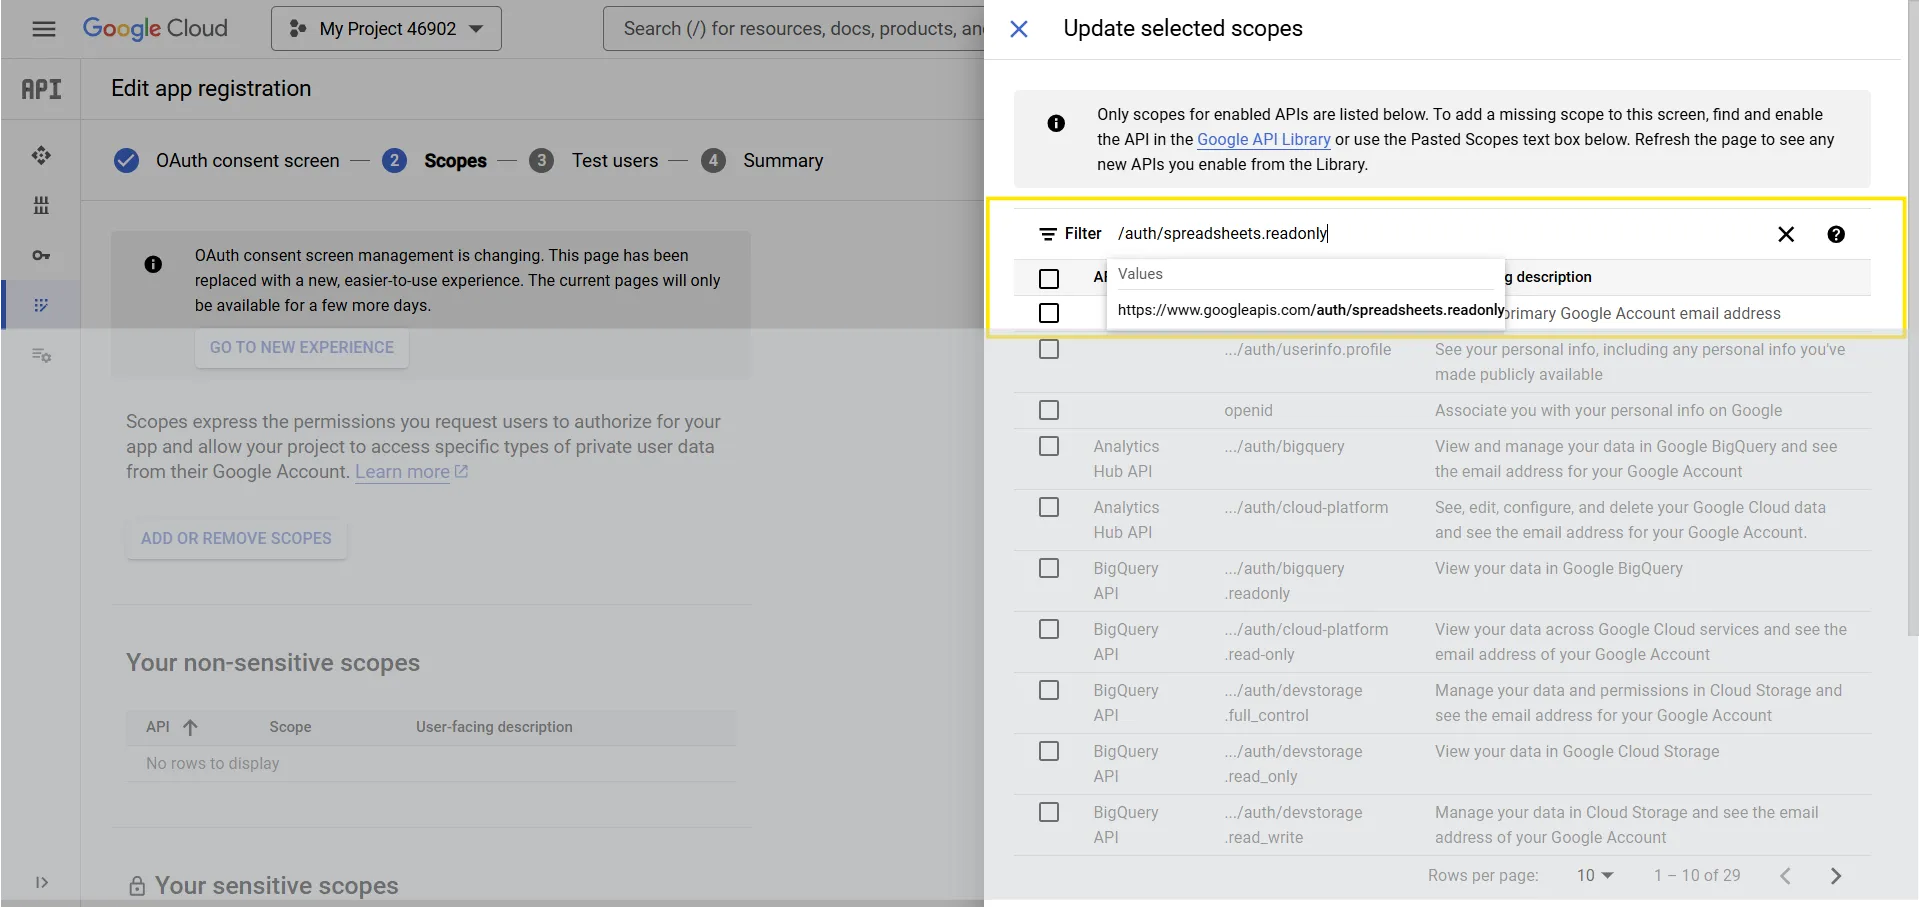Click 'View your data in Google Cloud Storage'
The image size is (1919, 907).
click(x=1577, y=752)
